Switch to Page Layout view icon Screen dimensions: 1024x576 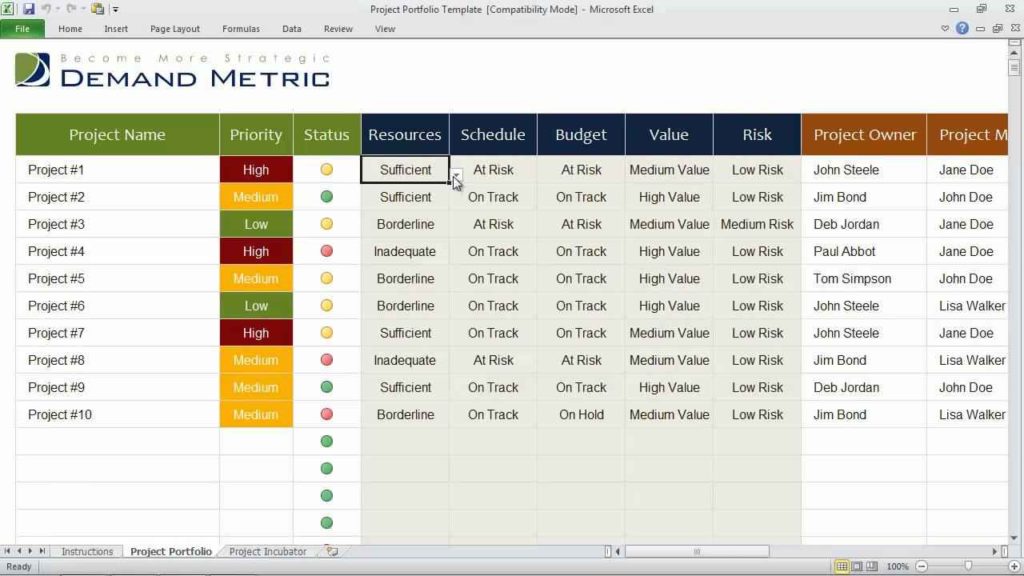[x=856, y=565]
